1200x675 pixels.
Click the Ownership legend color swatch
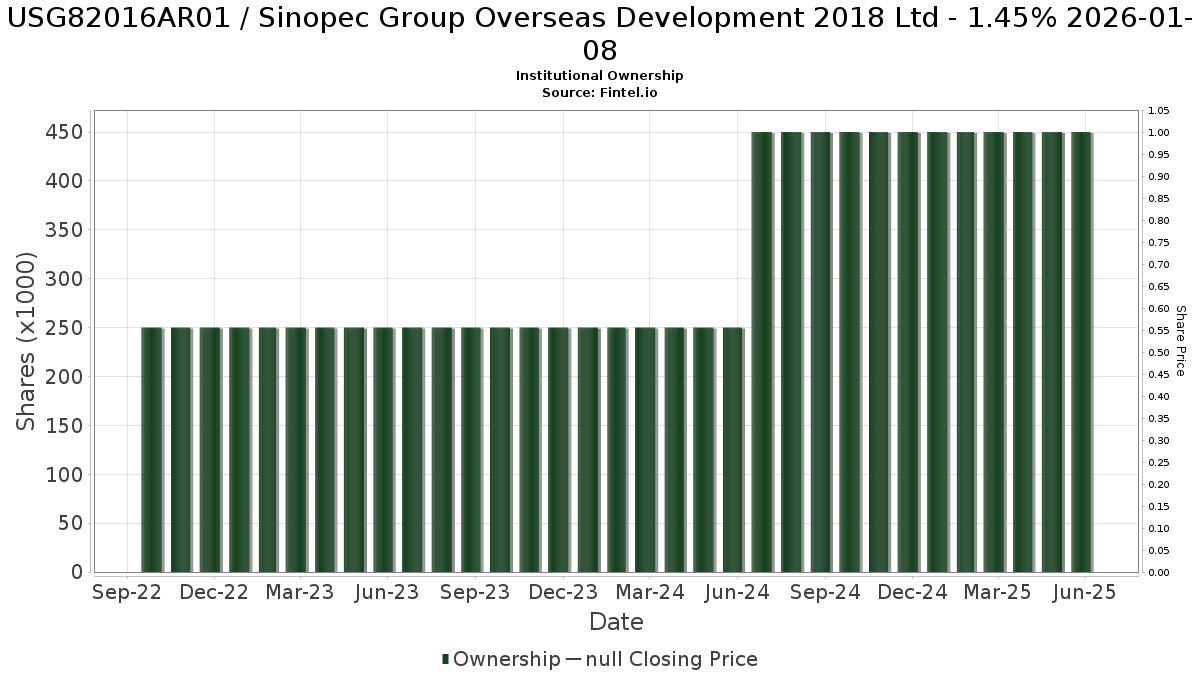[446, 659]
